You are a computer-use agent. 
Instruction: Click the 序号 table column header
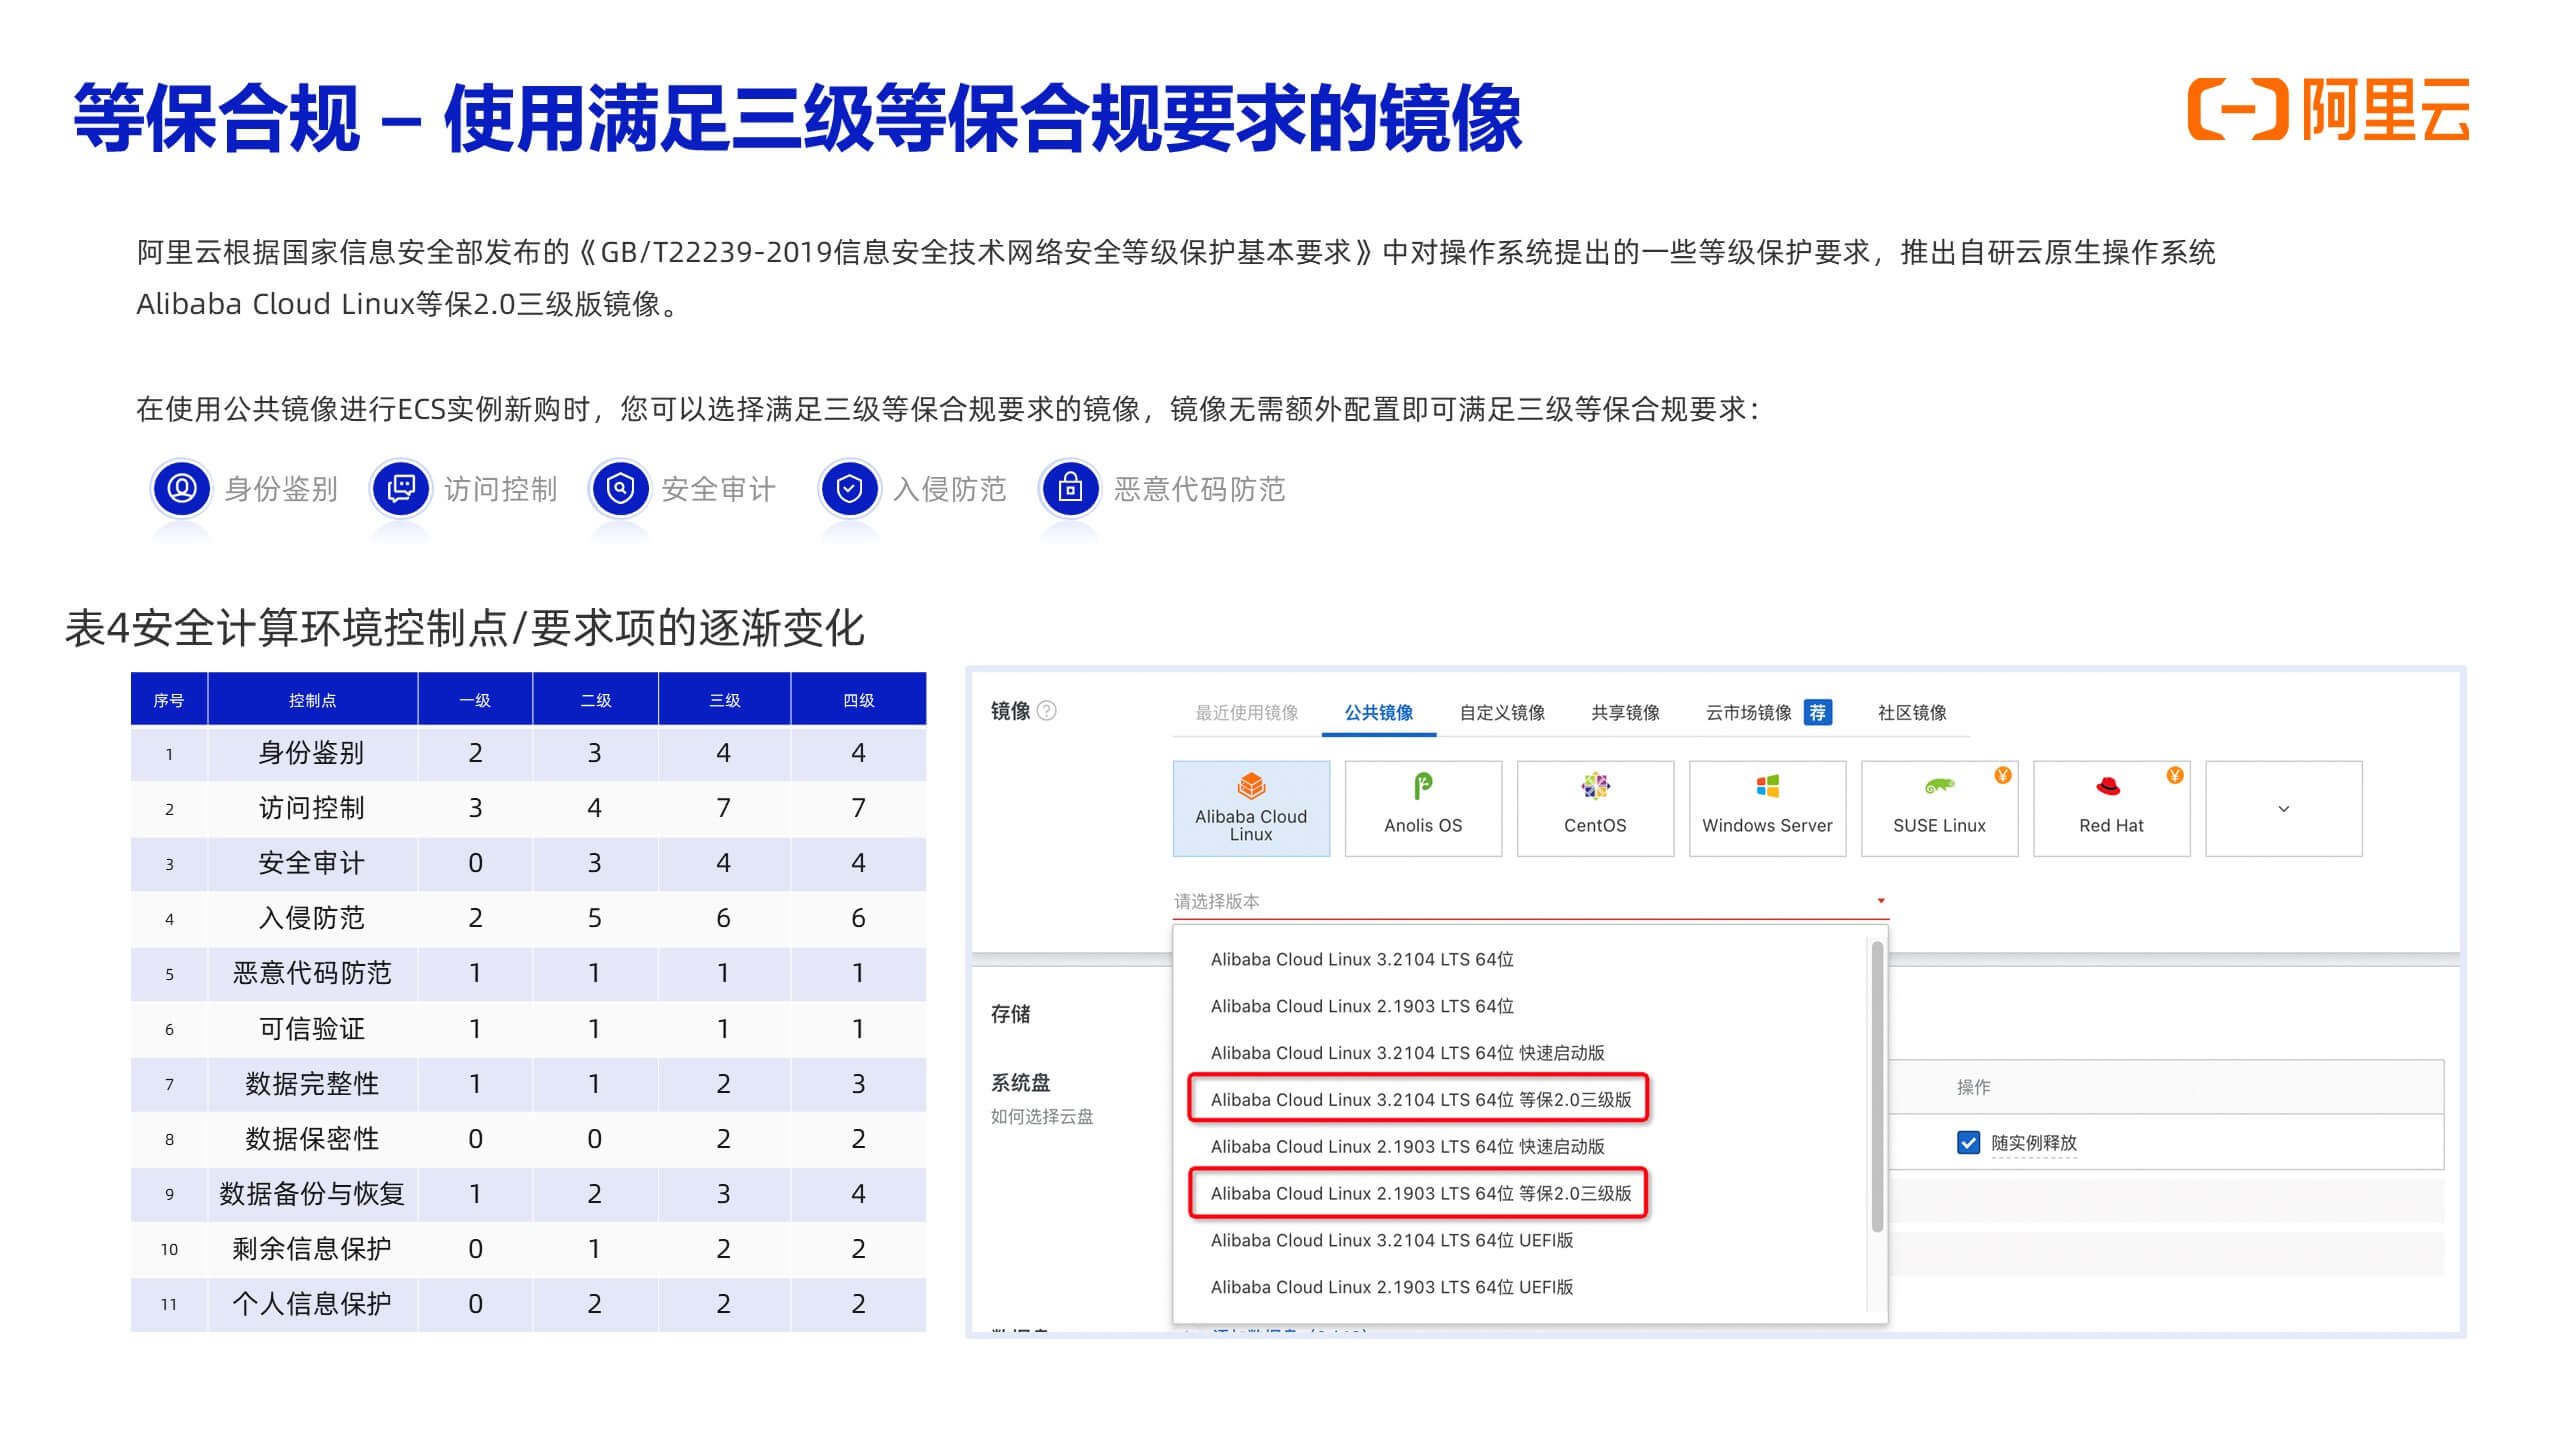169,700
